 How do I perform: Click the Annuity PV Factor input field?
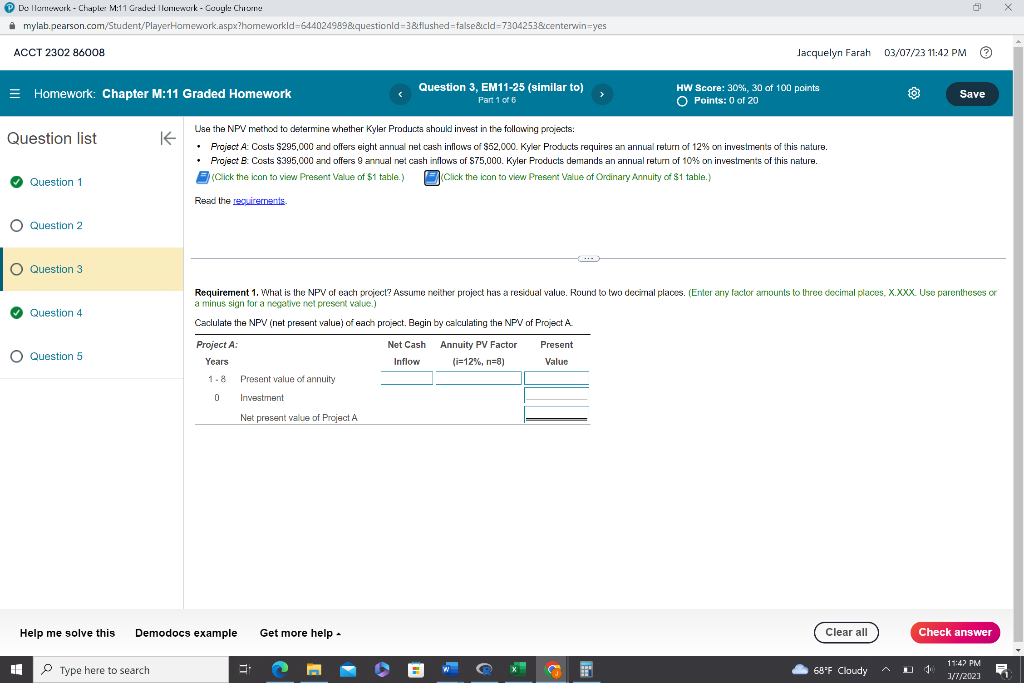(x=479, y=378)
